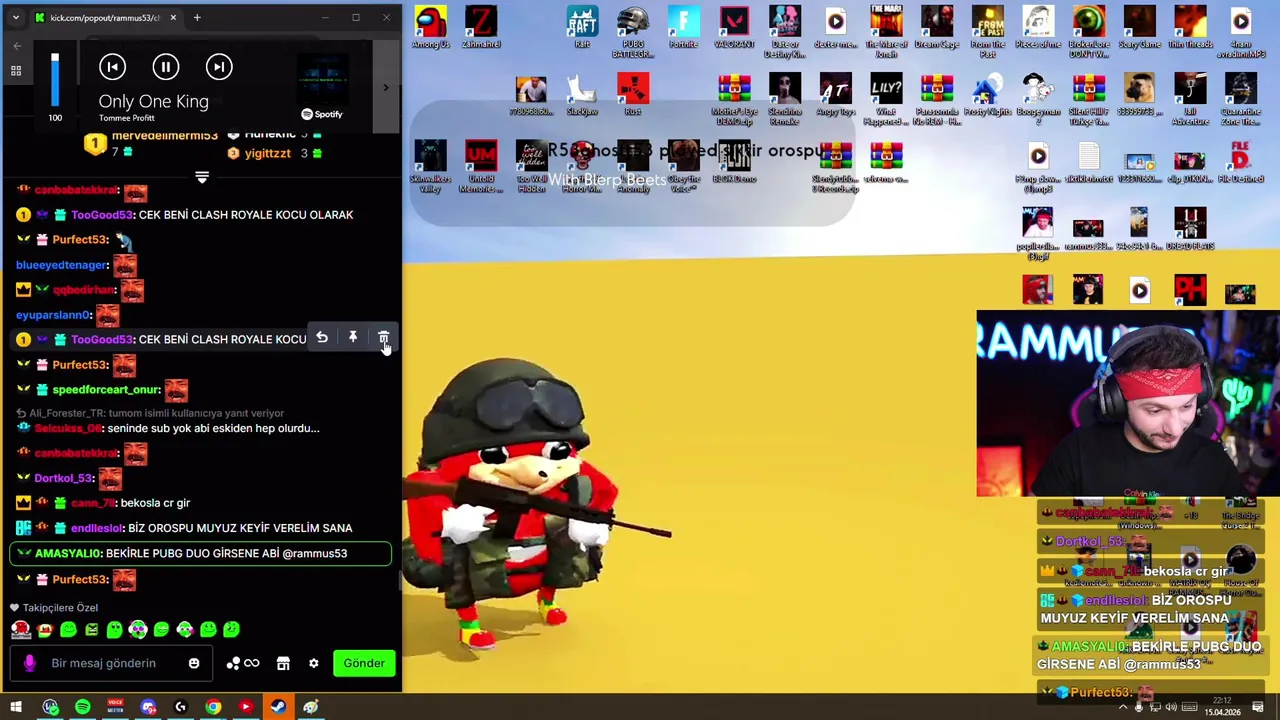
Task: Delete TooGood53's hovered chat message
Action: point(384,339)
